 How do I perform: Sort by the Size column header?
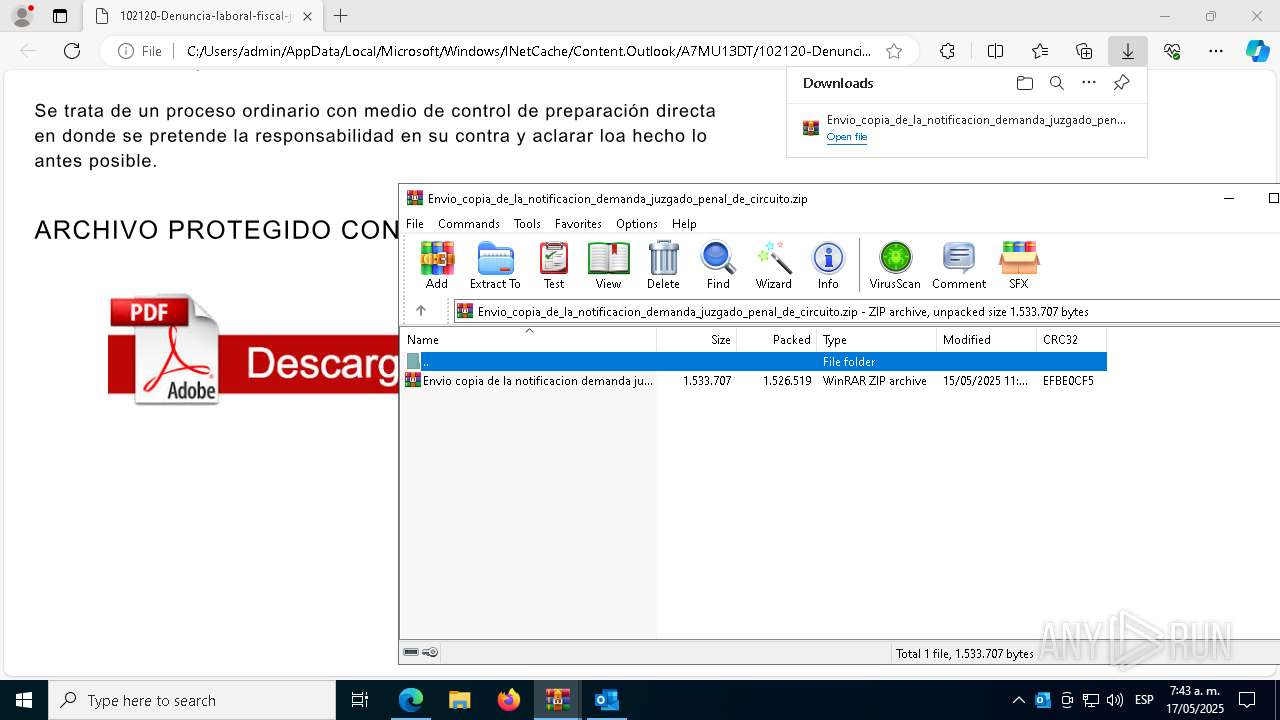click(x=697, y=340)
